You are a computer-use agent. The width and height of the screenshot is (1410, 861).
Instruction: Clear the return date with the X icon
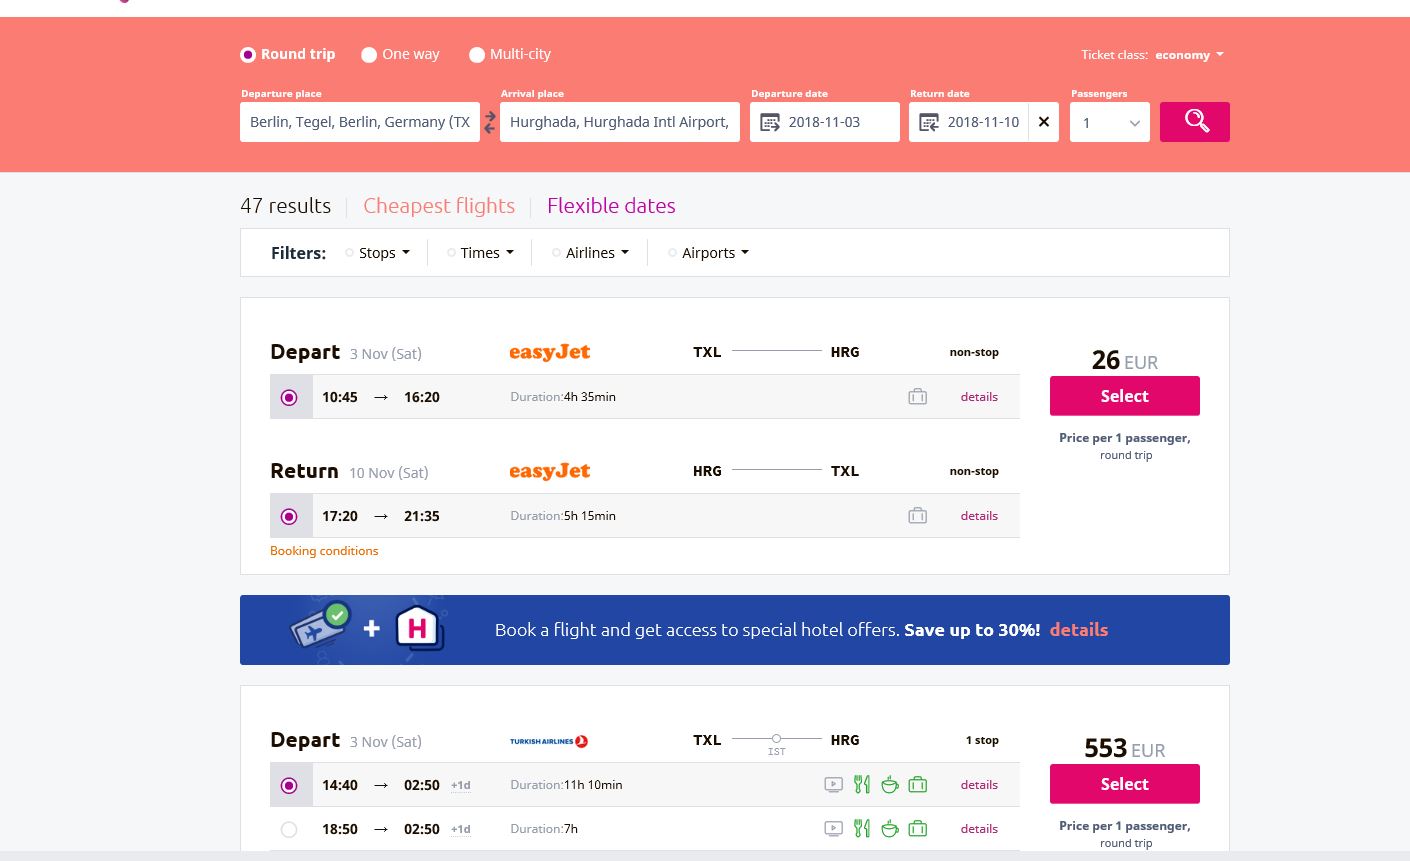pos(1044,122)
